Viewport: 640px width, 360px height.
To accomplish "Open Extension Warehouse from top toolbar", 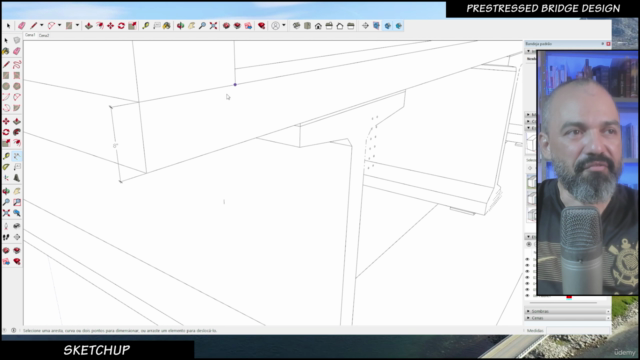I will coord(237,26).
